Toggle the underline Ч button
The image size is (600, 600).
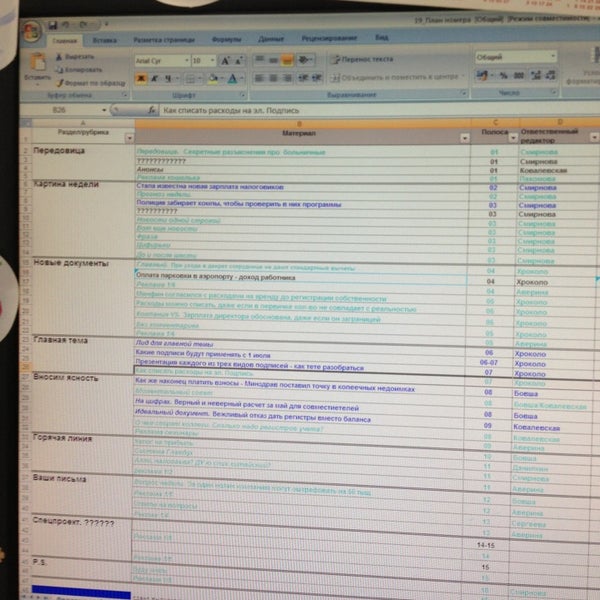coord(168,79)
